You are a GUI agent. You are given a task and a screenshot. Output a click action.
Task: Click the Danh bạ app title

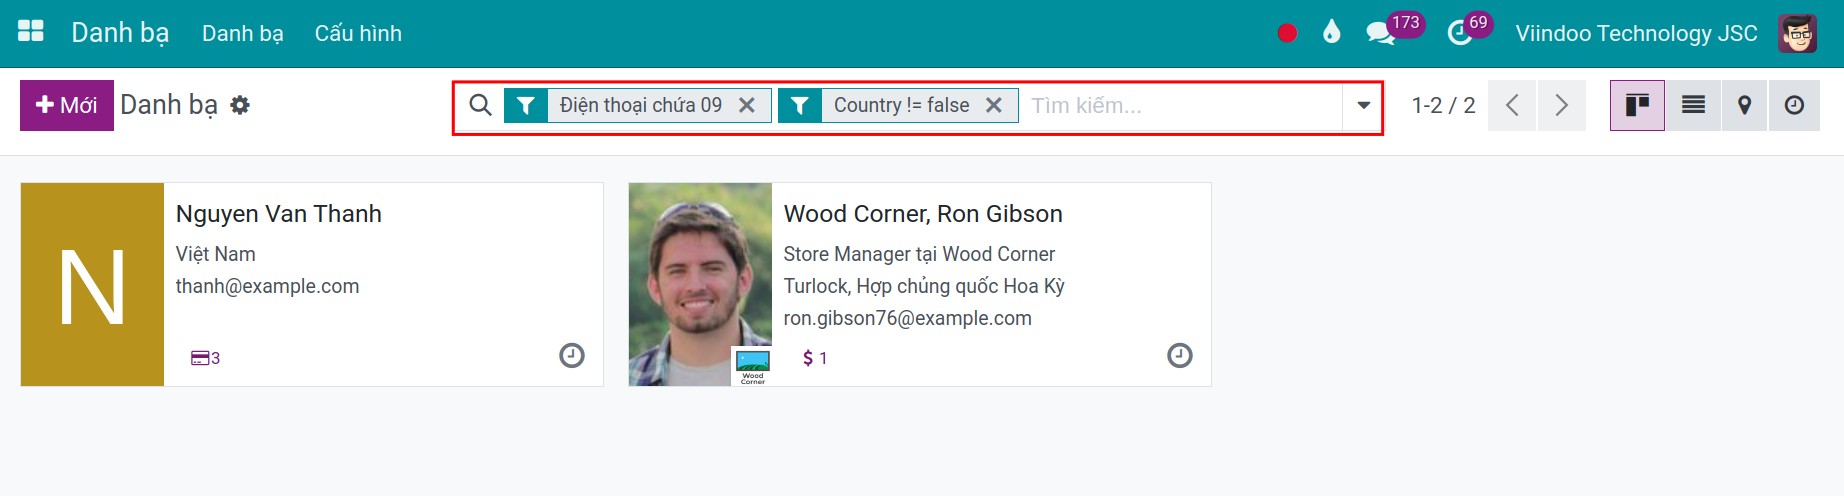120,33
